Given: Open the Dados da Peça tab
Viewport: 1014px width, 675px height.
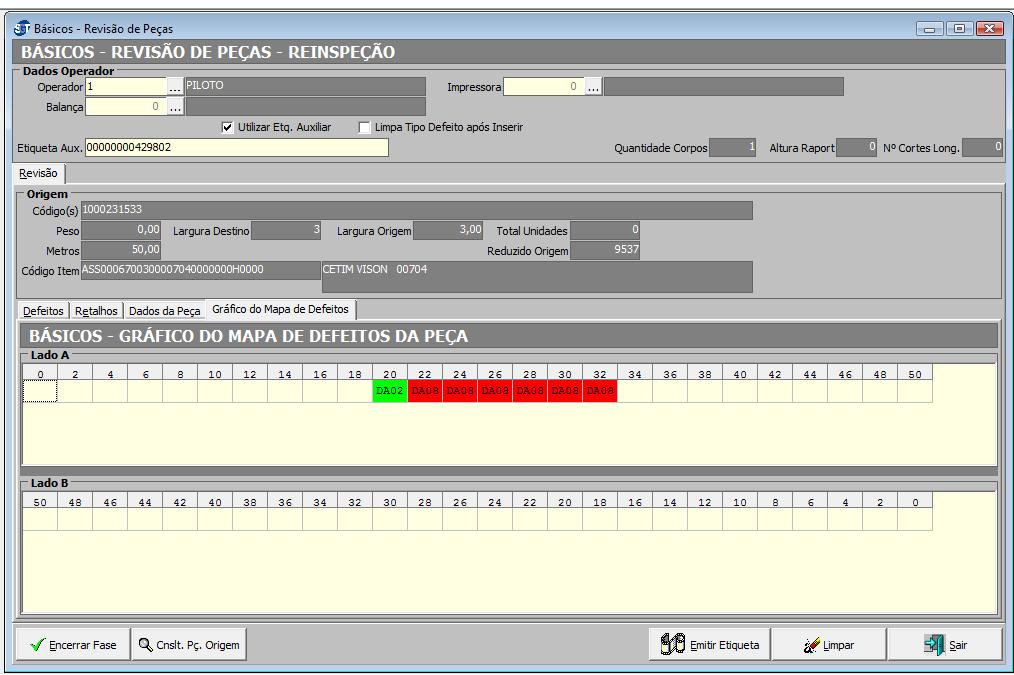Looking at the screenshot, I should (164, 311).
